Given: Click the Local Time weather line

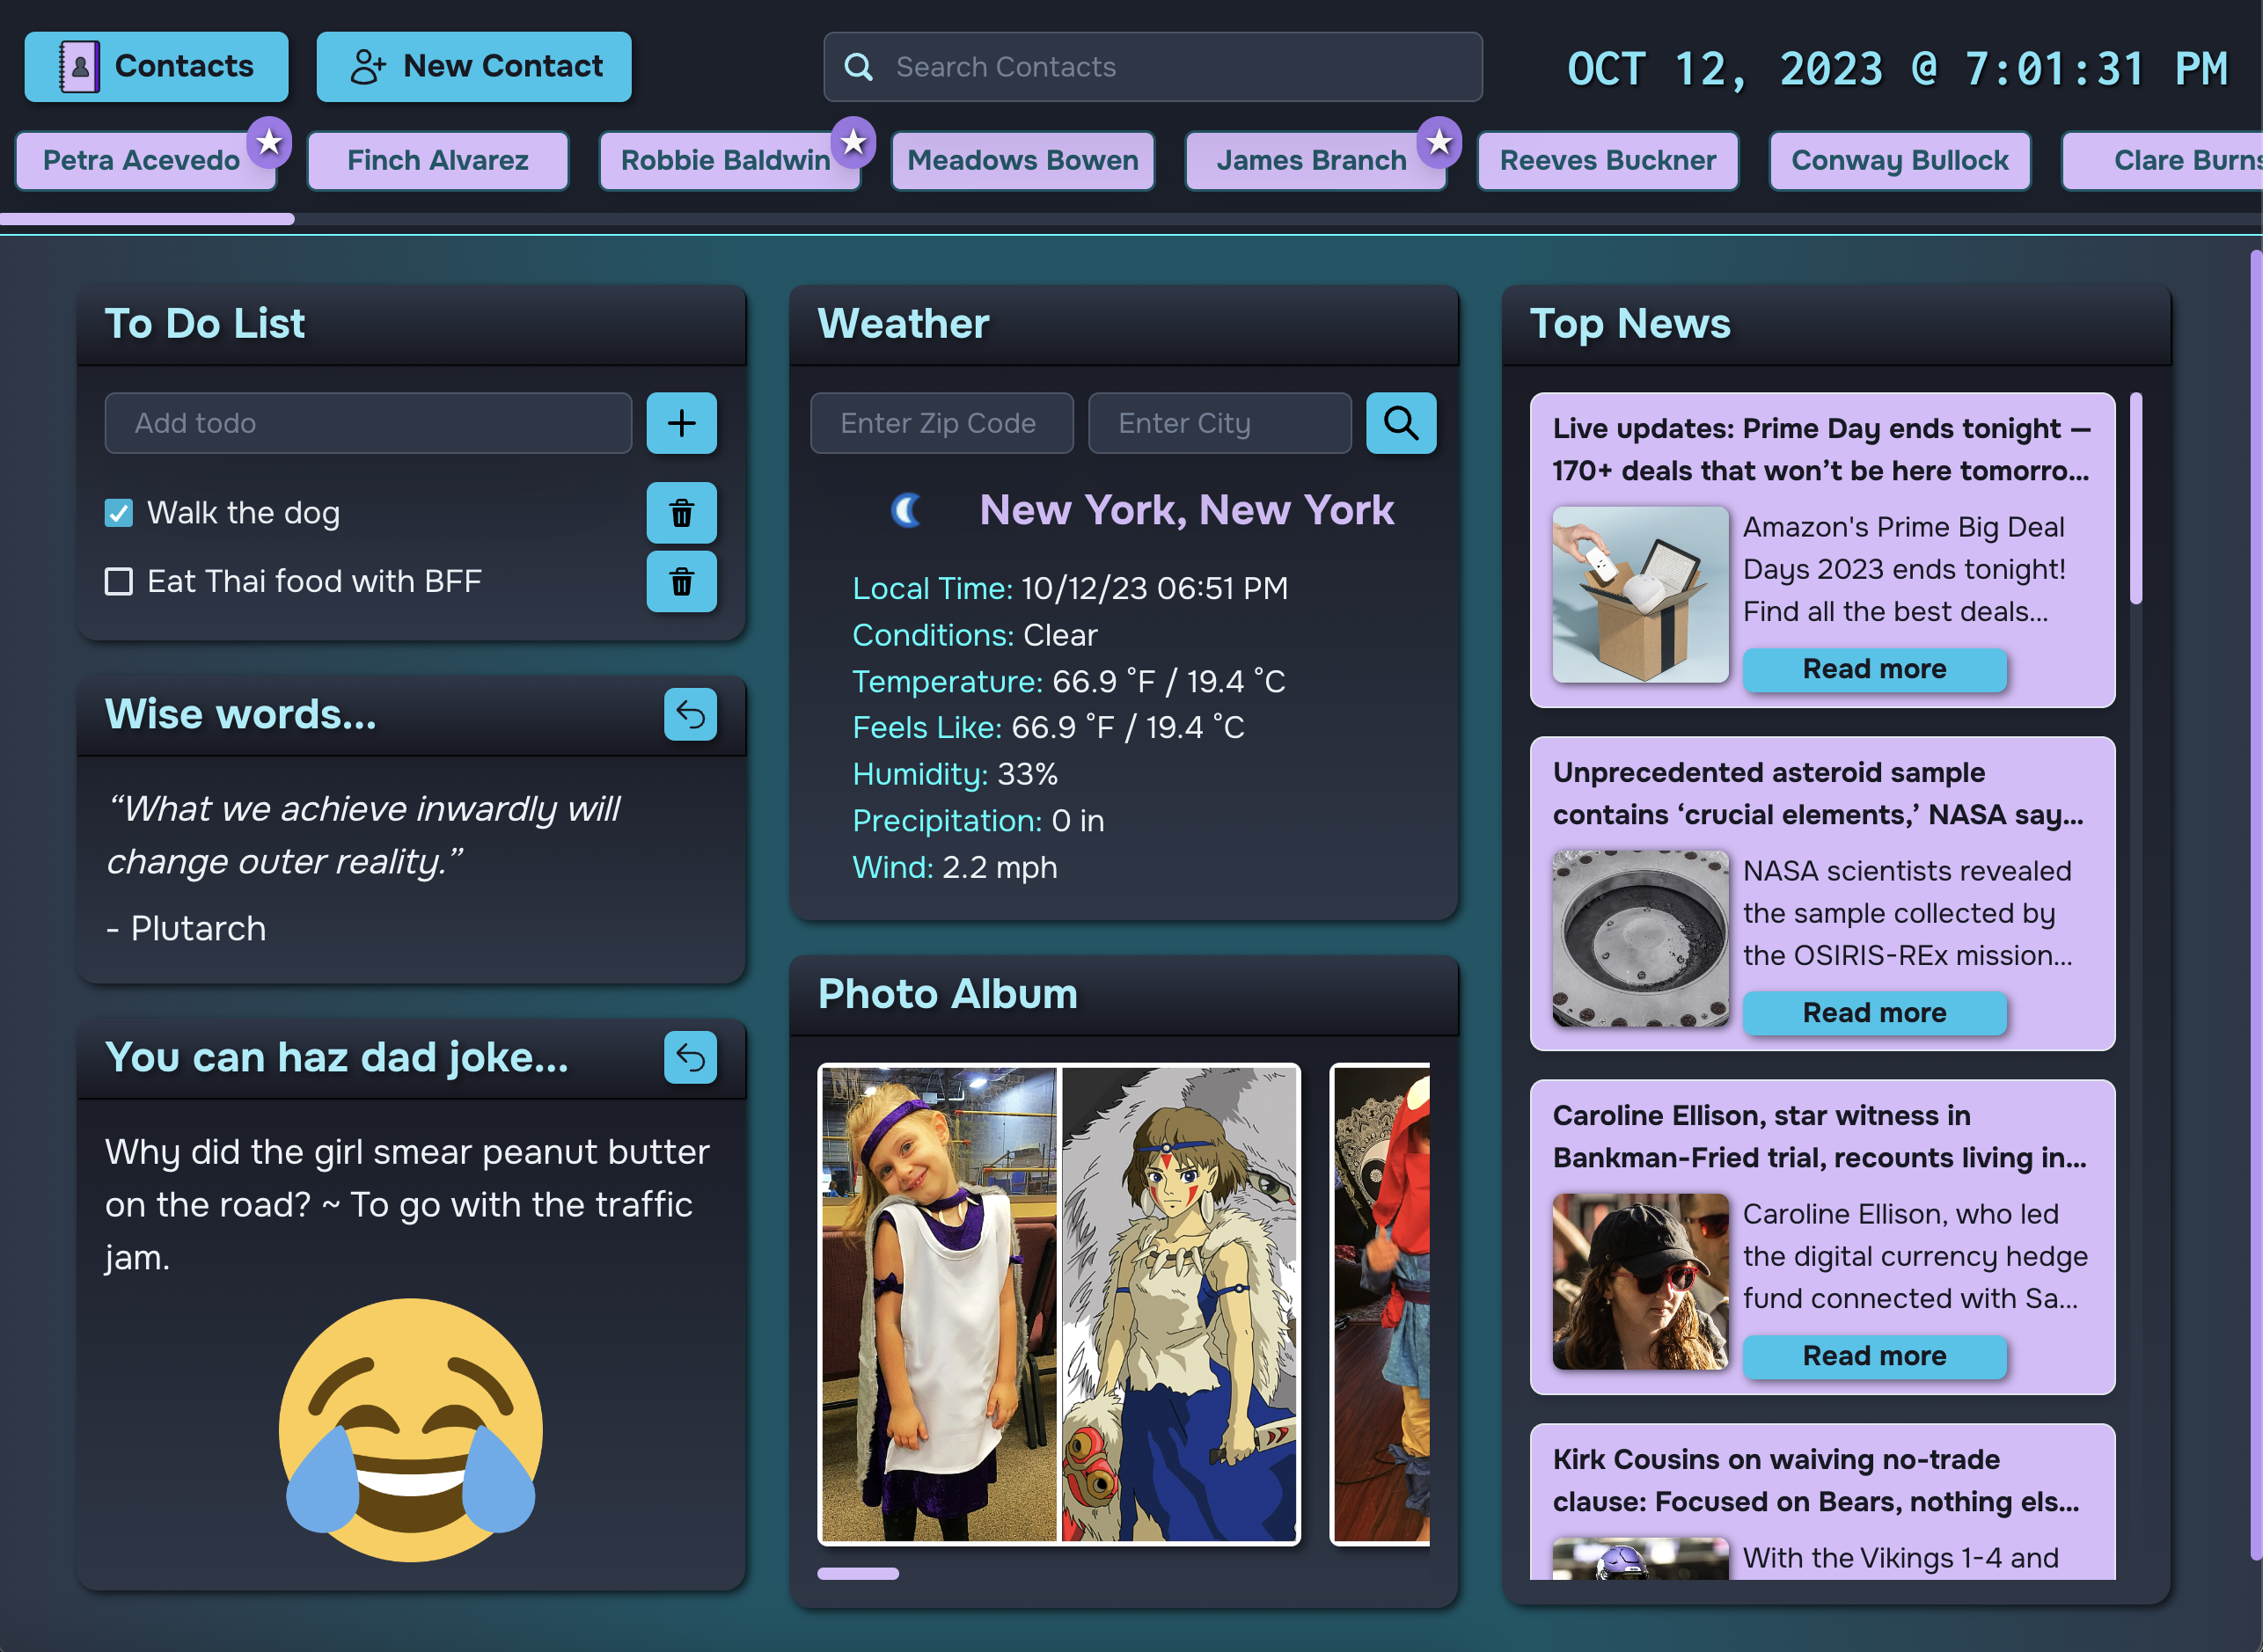Looking at the screenshot, I should click(x=1070, y=588).
